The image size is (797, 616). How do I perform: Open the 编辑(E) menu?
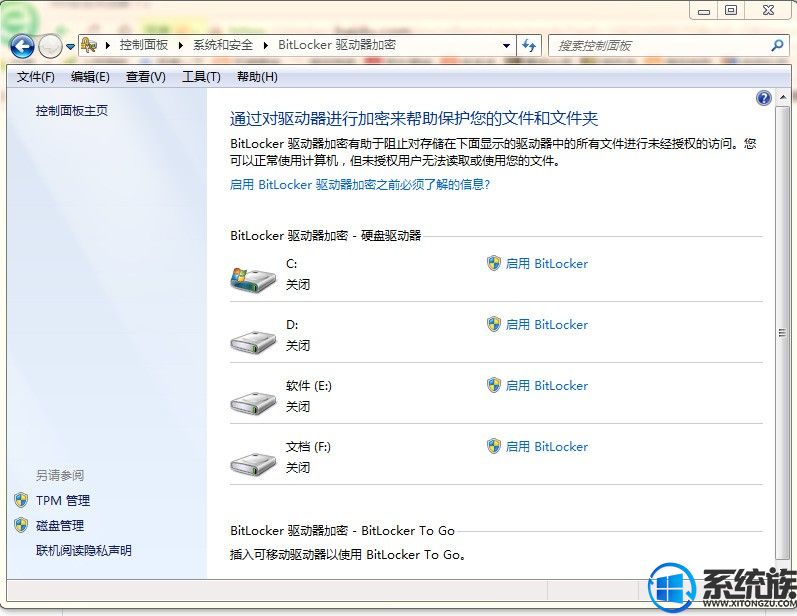click(90, 77)
